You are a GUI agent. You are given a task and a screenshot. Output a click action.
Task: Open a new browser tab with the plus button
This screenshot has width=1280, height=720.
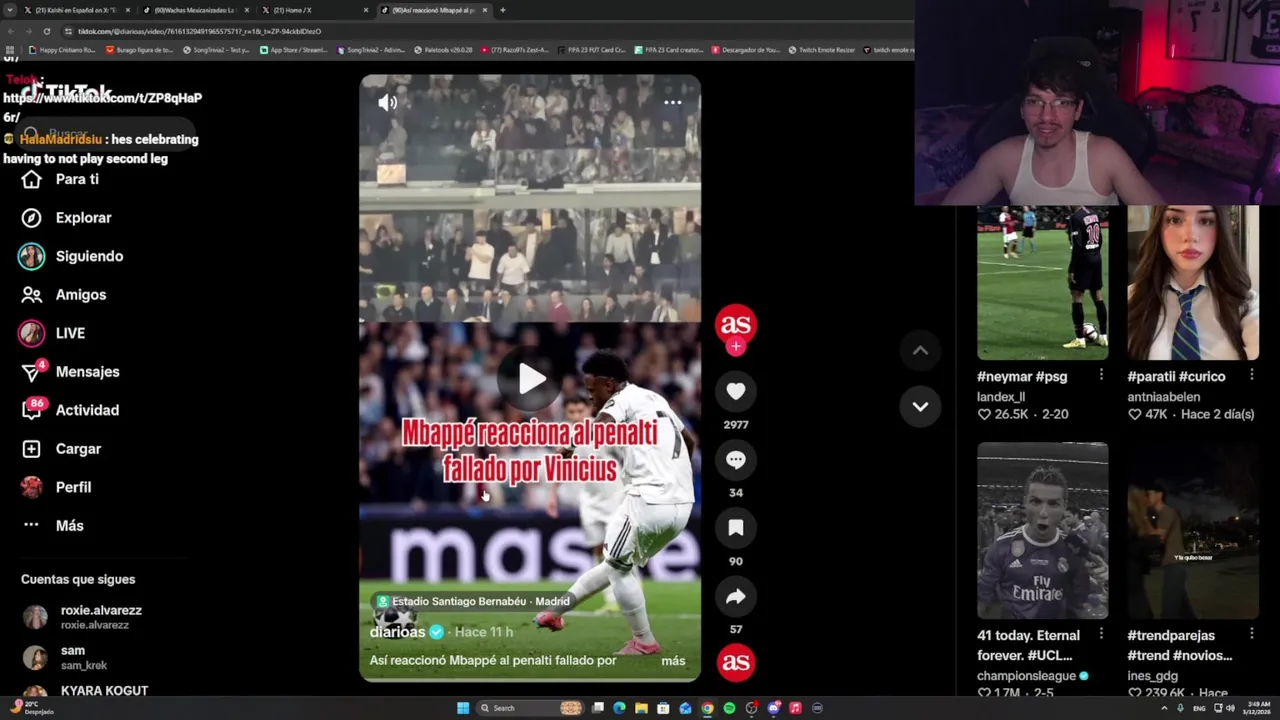click(x=502, y=10)
